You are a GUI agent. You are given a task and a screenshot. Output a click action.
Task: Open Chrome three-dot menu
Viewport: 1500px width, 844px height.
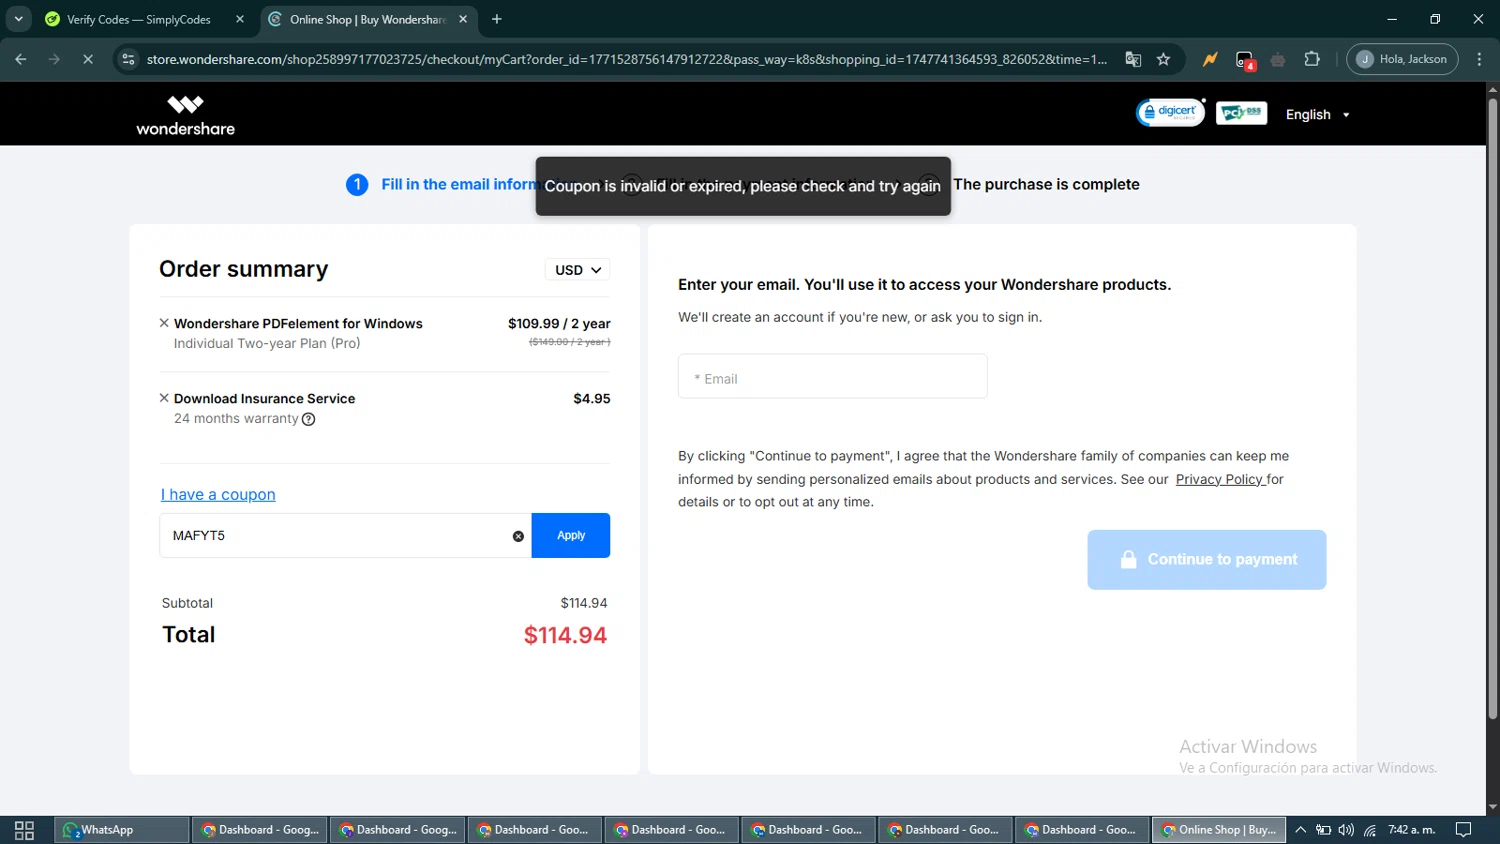[x=1479, y=59]
